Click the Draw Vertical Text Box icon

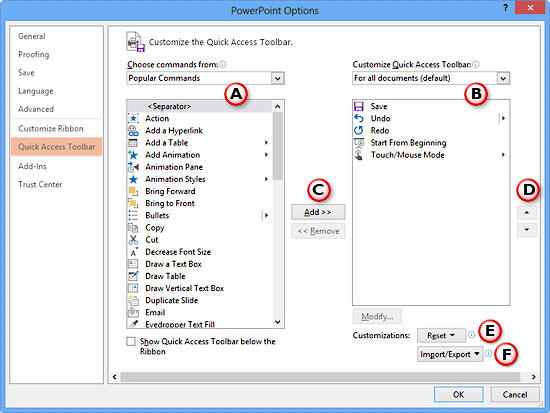(x=133, y=288)
